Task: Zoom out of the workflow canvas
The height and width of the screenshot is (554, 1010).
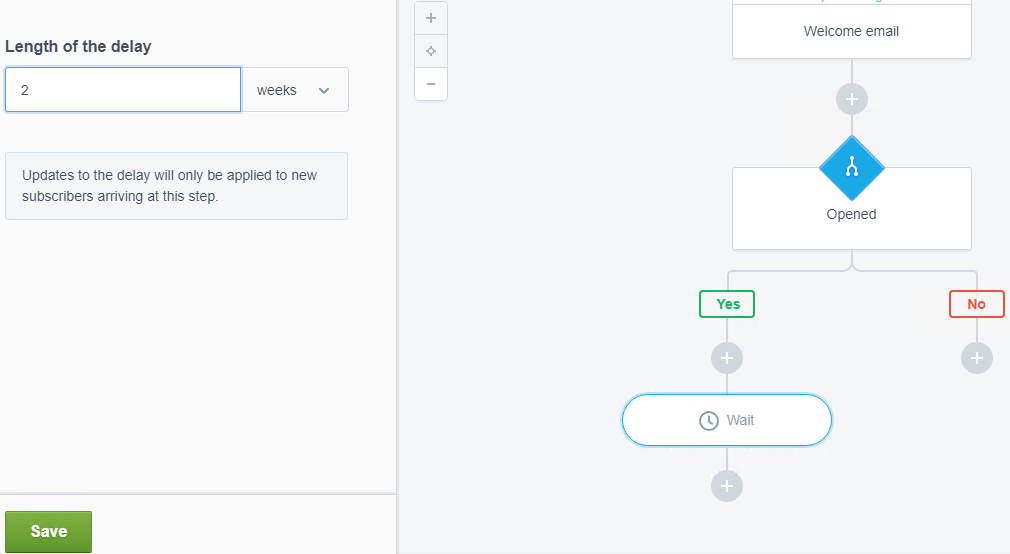Action: click(431, 84)
